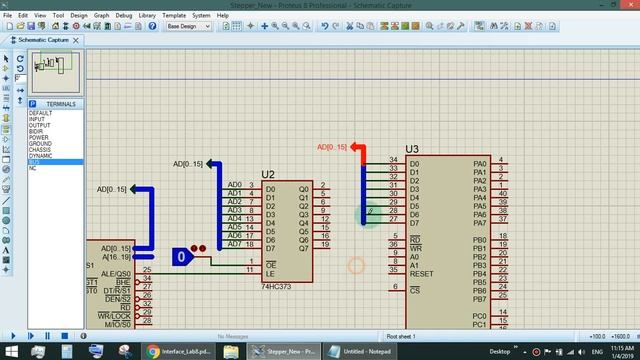Click the Undo arrow icon
The width and height of the screenshot is (640, 360).
[324, 26]
